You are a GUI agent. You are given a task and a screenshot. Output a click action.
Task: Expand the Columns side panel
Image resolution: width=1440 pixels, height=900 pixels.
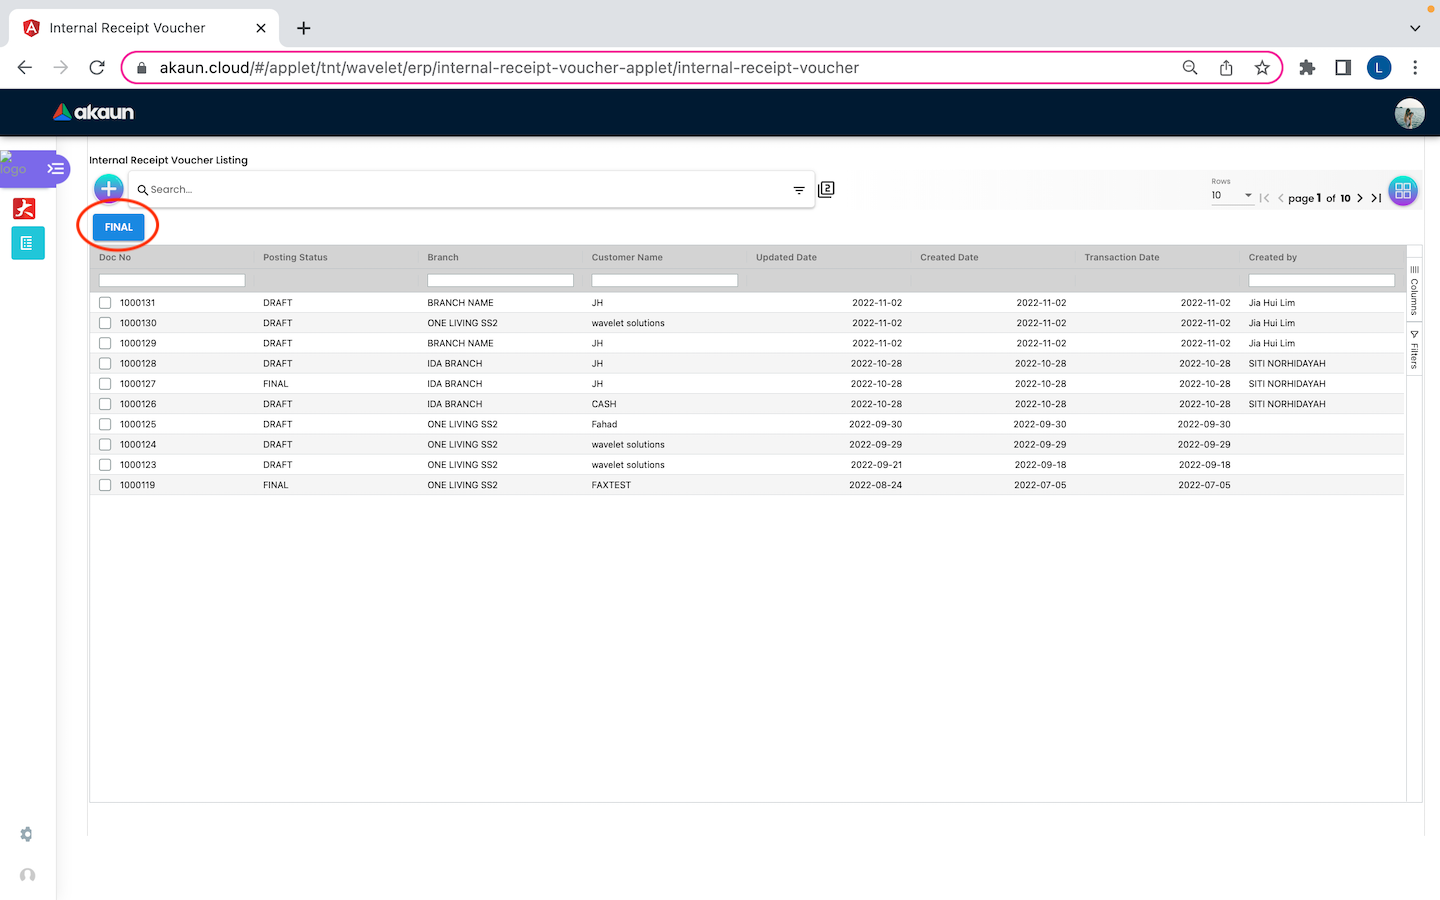tap(1414, 290)
